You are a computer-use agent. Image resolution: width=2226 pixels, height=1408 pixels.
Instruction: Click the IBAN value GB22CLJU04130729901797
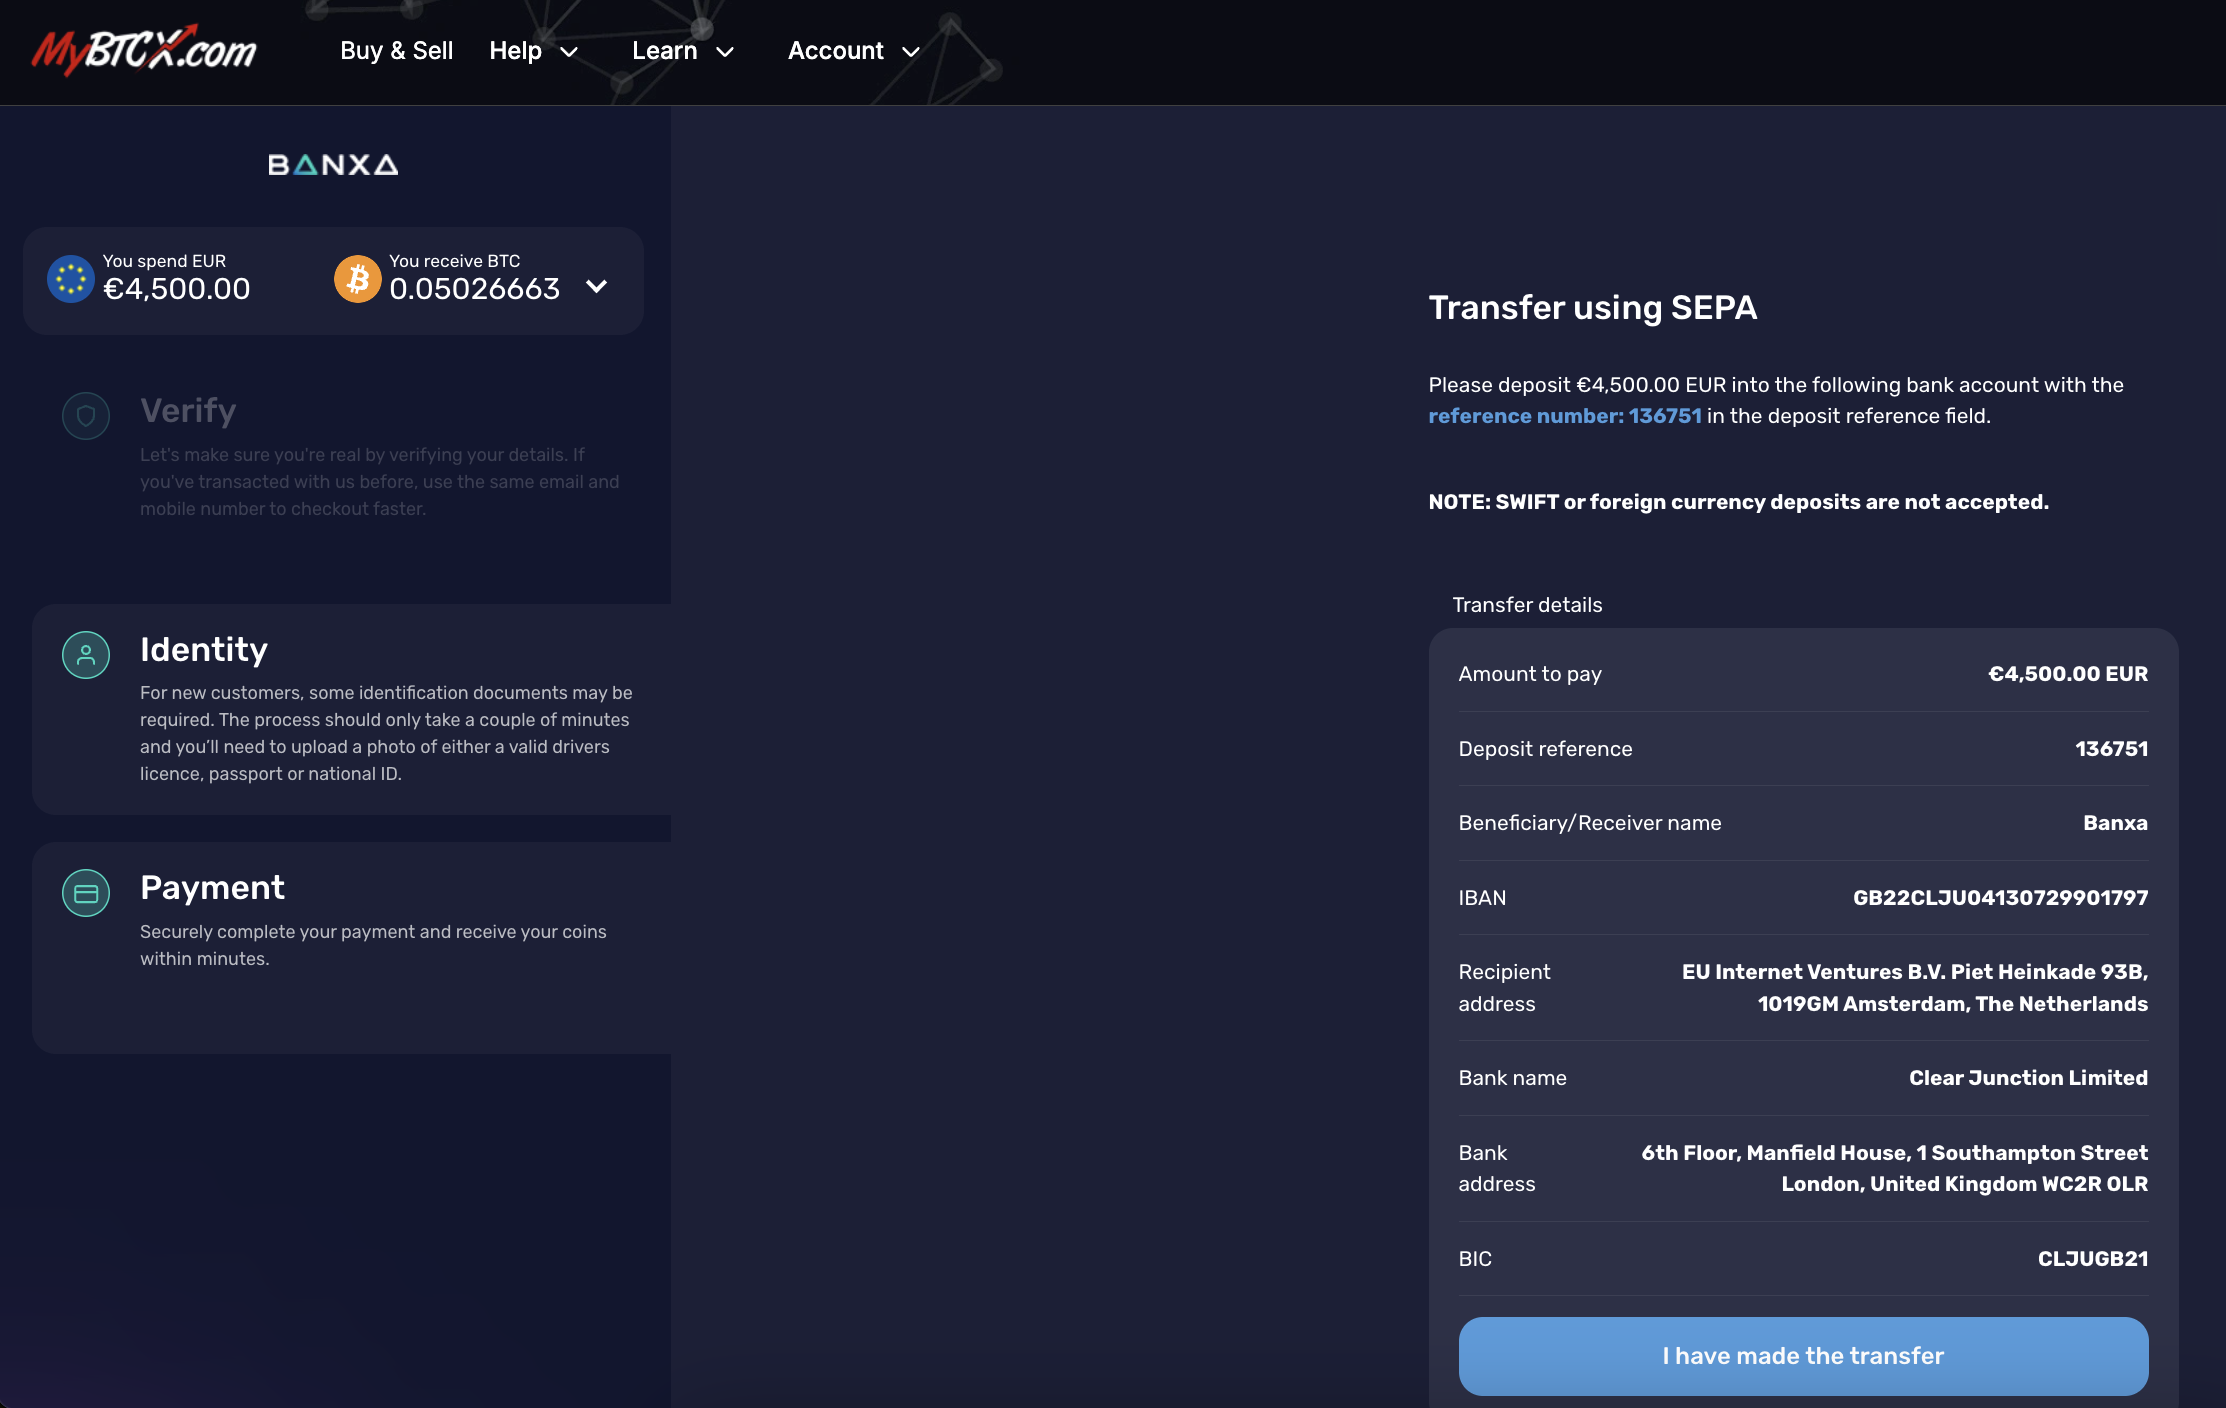click(2000, 898)
